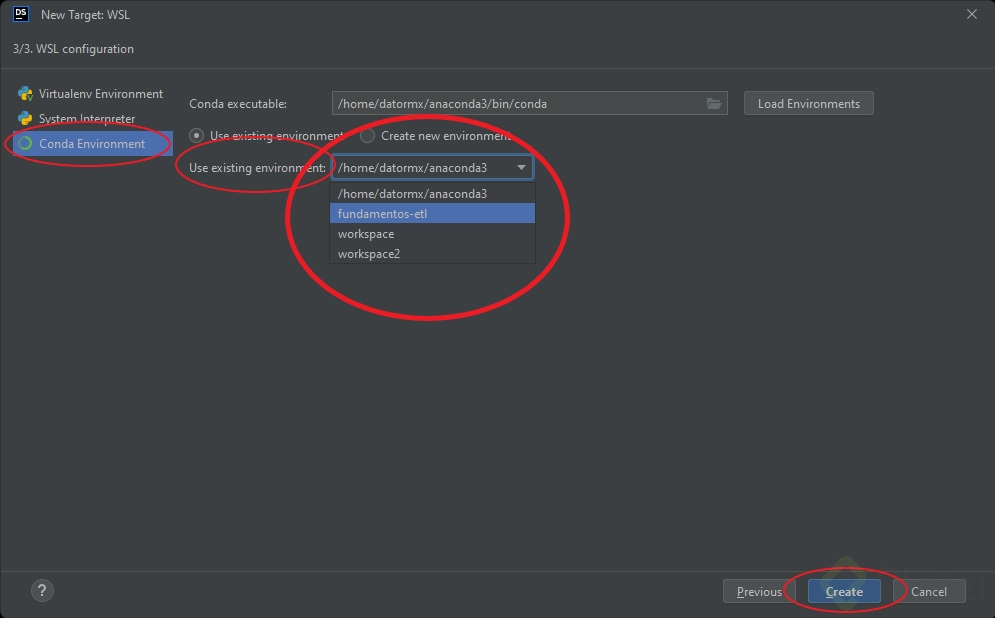Choose workspace environment from list
Image resolution: width=995 pixels, height=618 pixels.
pos(432,234)
